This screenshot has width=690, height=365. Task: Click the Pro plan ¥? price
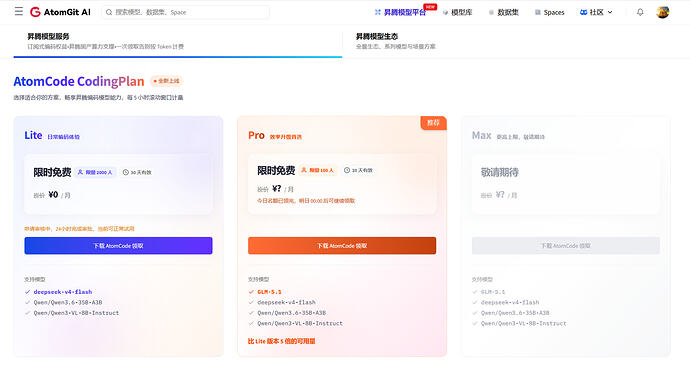coord(276,189)
